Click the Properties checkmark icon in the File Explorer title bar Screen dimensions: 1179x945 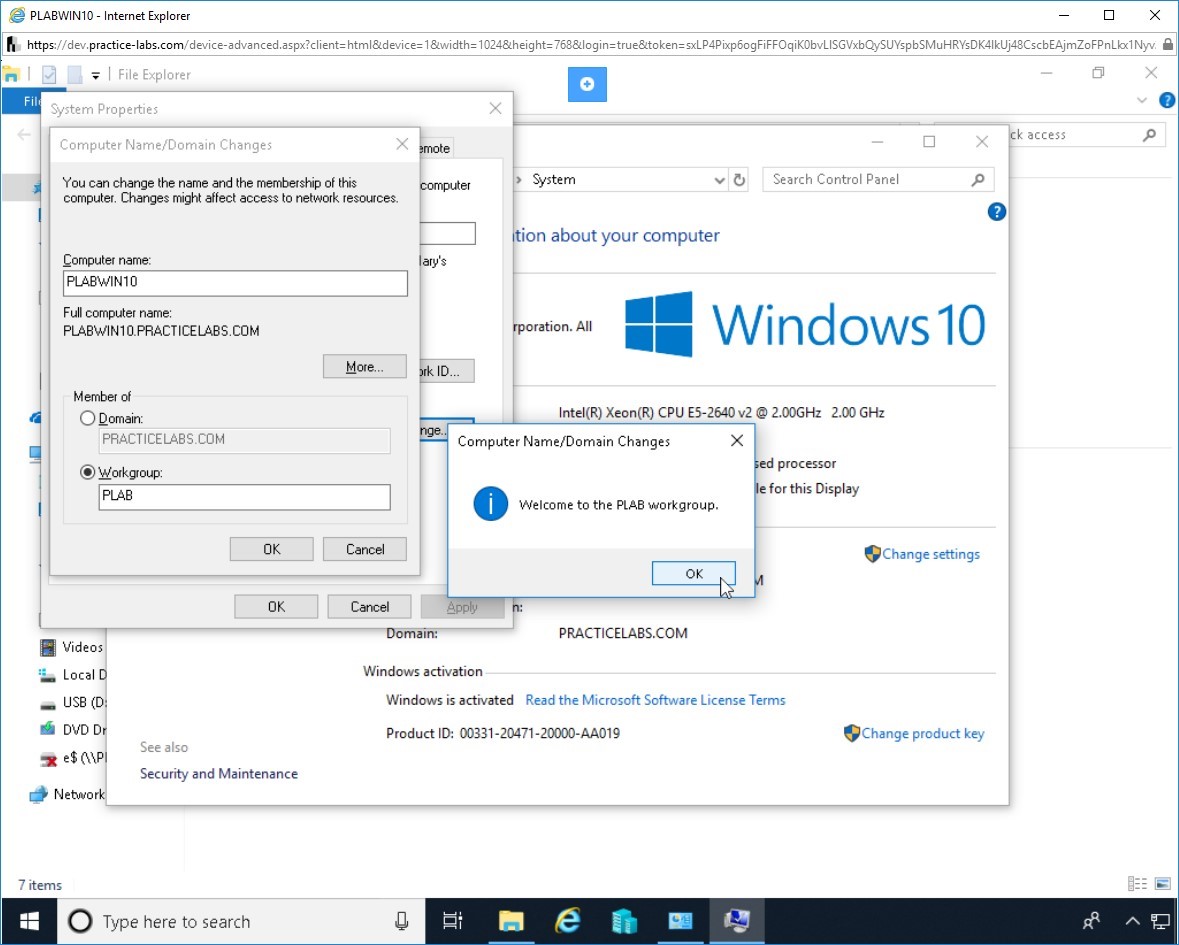pyautogui.click(x=50, y=74)
